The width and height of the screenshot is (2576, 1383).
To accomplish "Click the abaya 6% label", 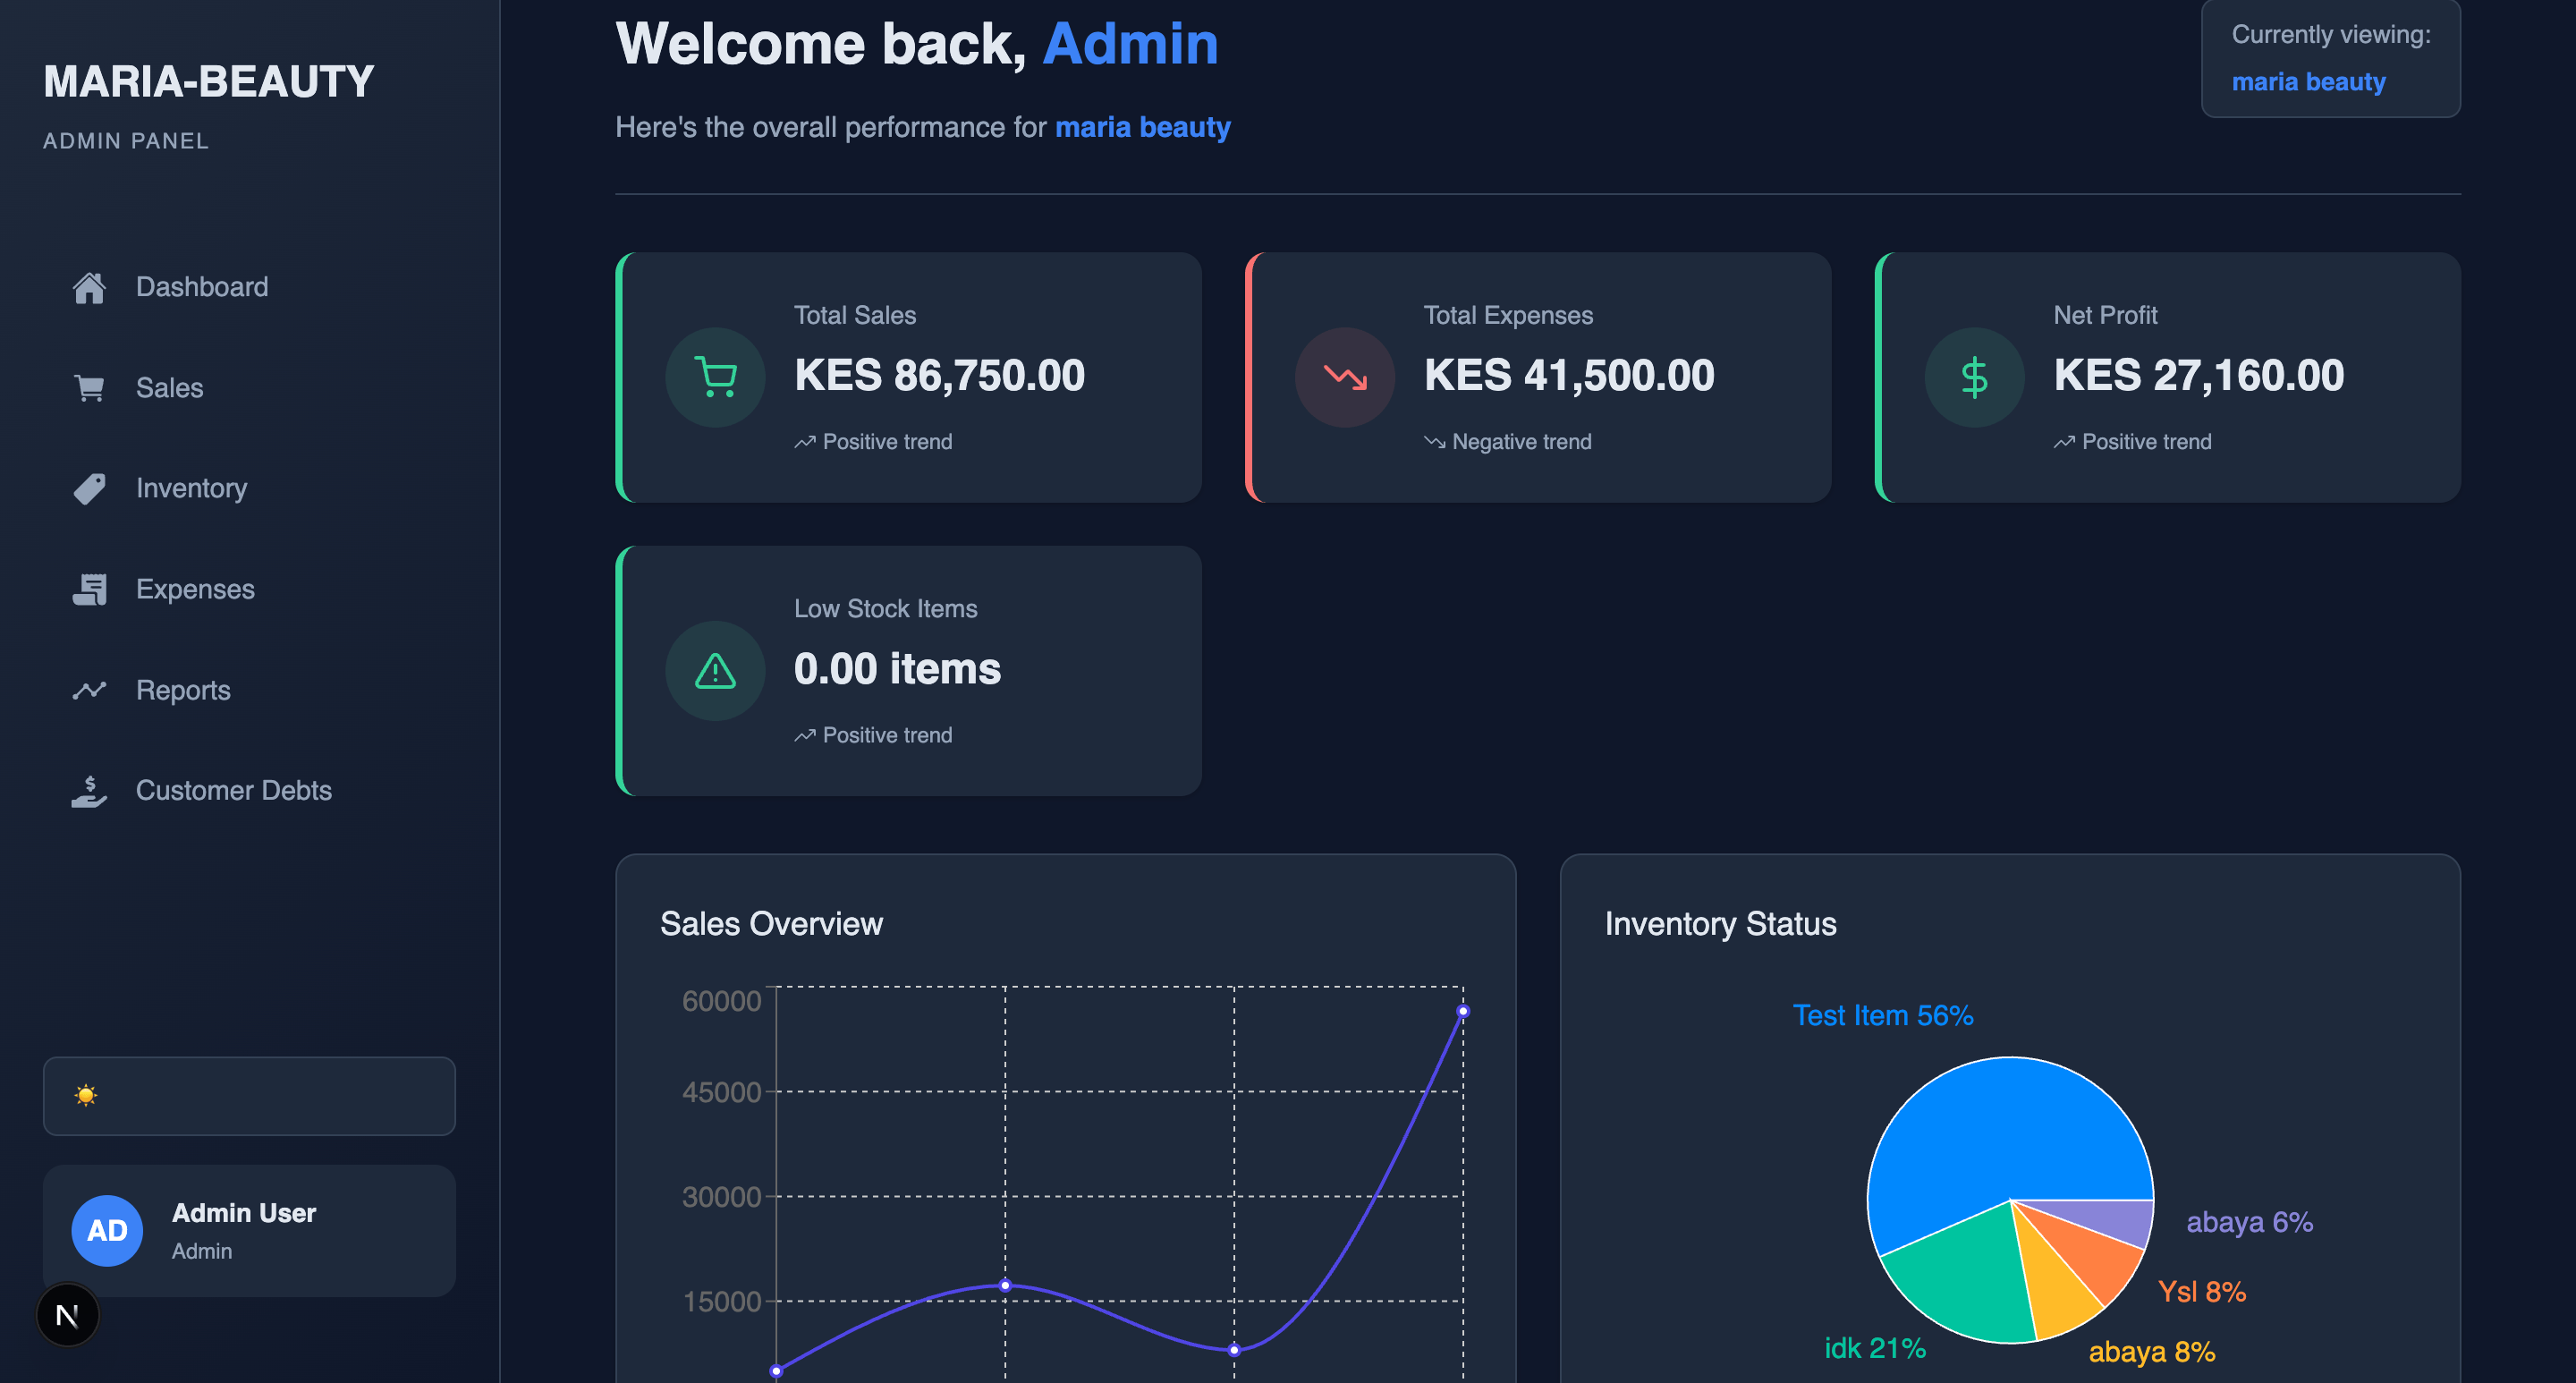I will click(x=2249, y=1223).
